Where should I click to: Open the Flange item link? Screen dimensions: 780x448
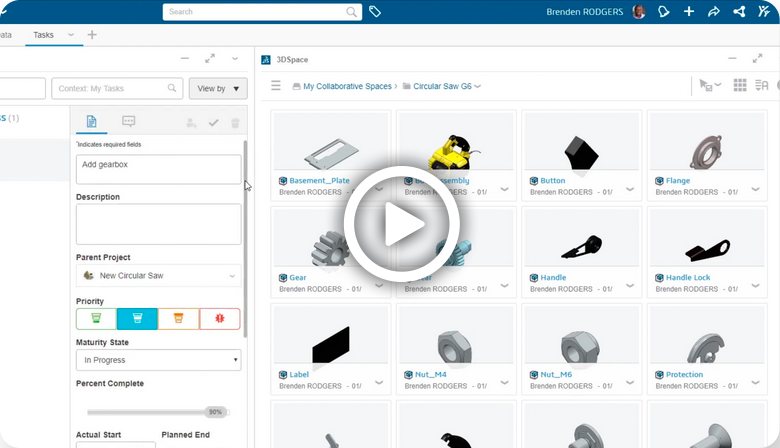(678, 180)
